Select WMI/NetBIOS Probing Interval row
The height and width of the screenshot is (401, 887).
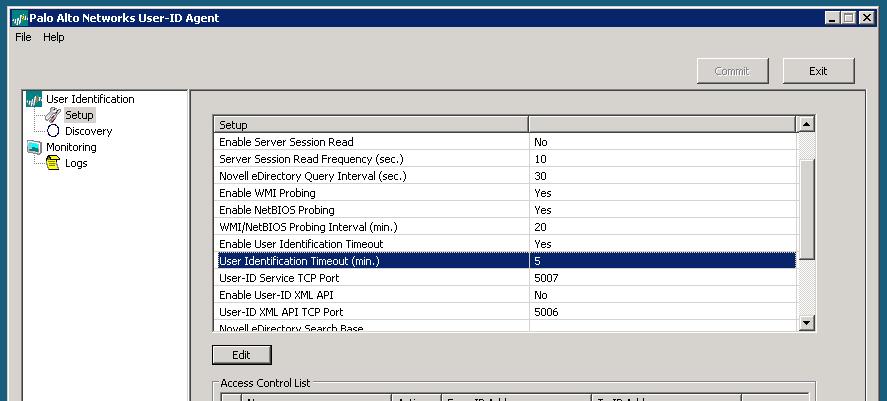(505, 227)
